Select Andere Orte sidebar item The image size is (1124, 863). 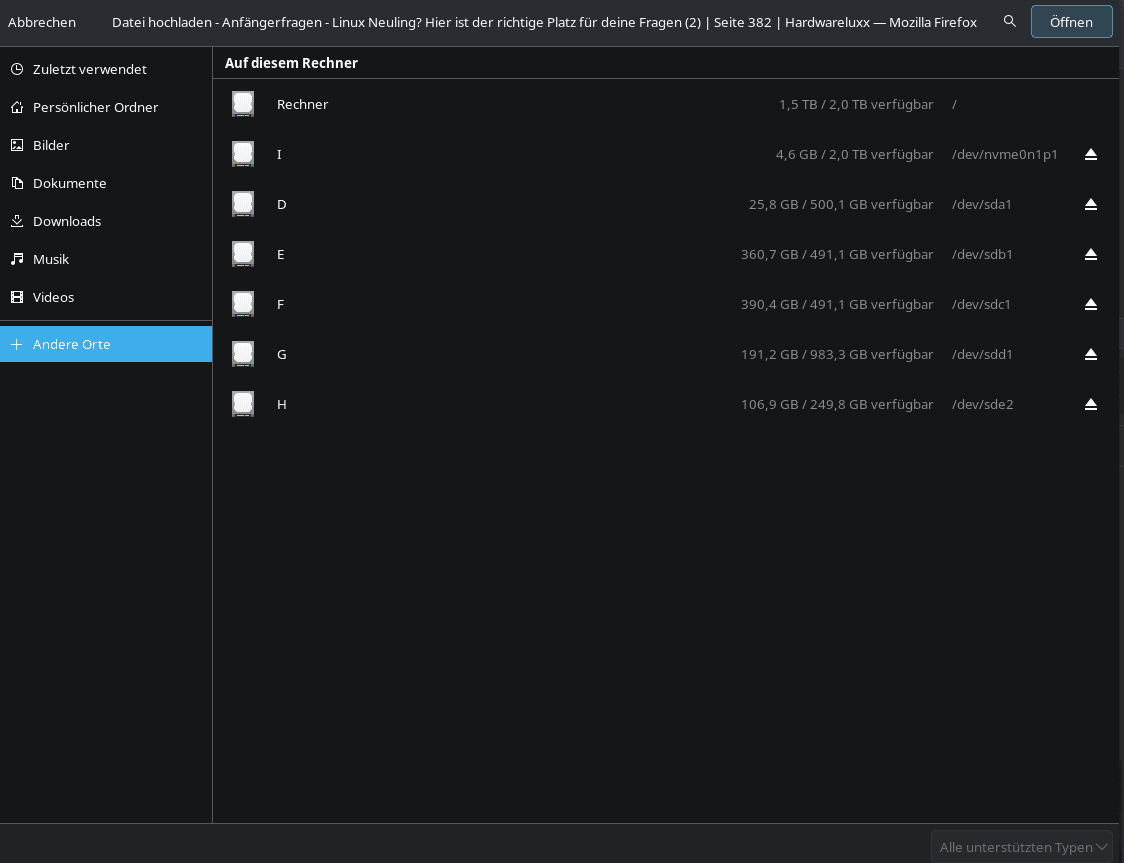(72, 344)
